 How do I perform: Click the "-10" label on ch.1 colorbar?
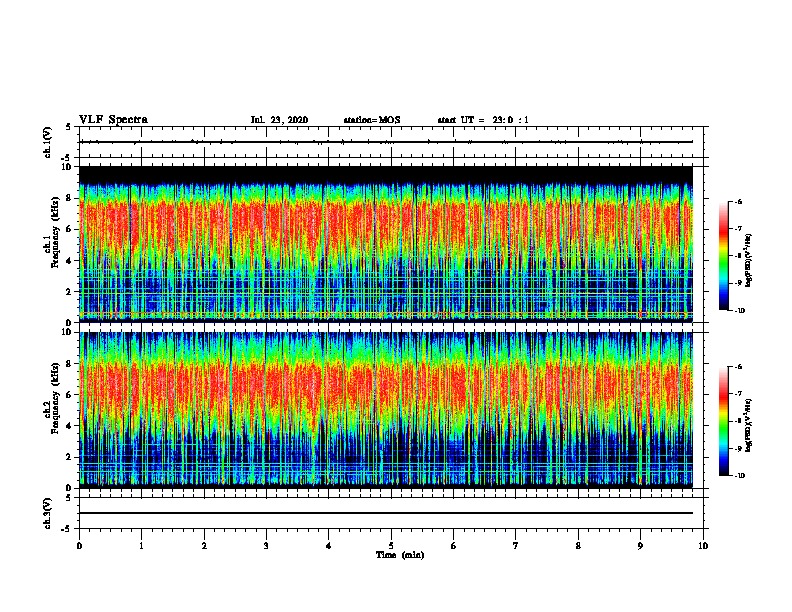(740, 310)
